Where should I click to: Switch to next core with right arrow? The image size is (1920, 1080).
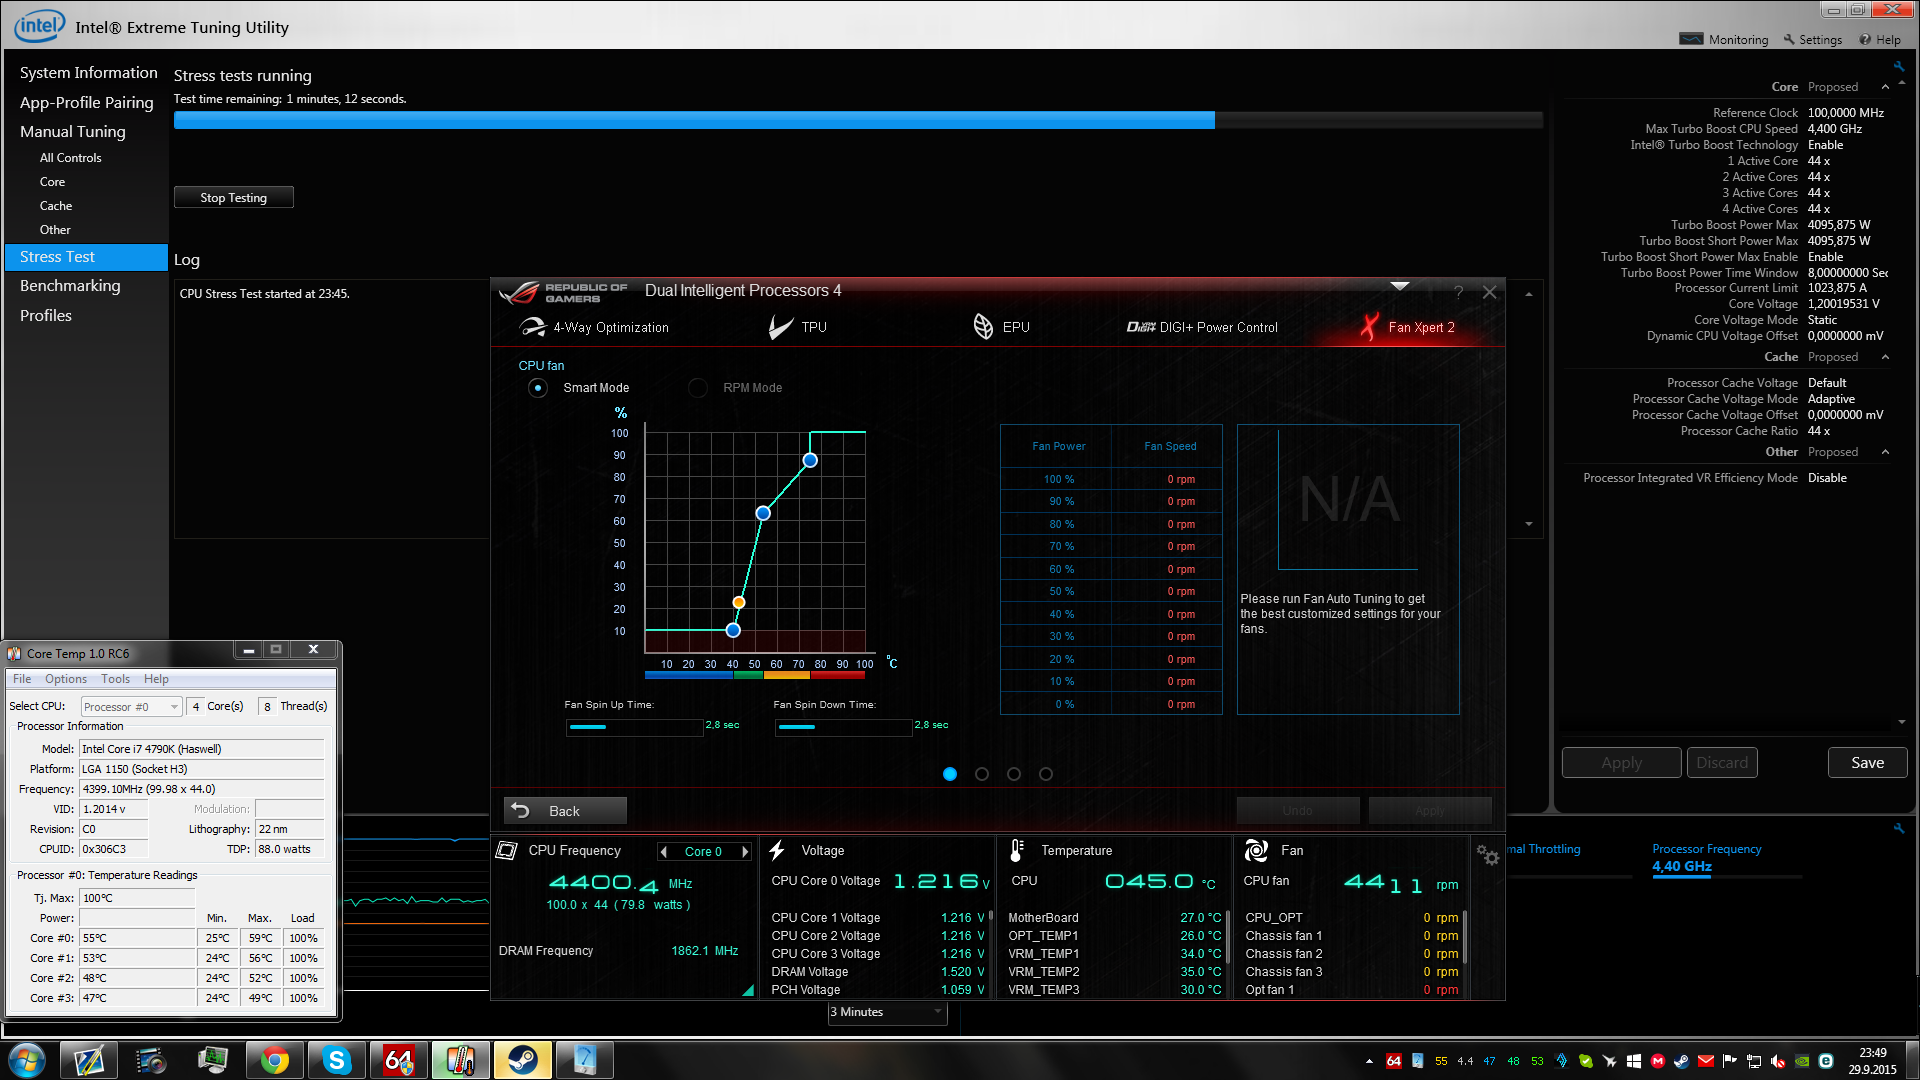pyautogui.click(x=745, y=852)
